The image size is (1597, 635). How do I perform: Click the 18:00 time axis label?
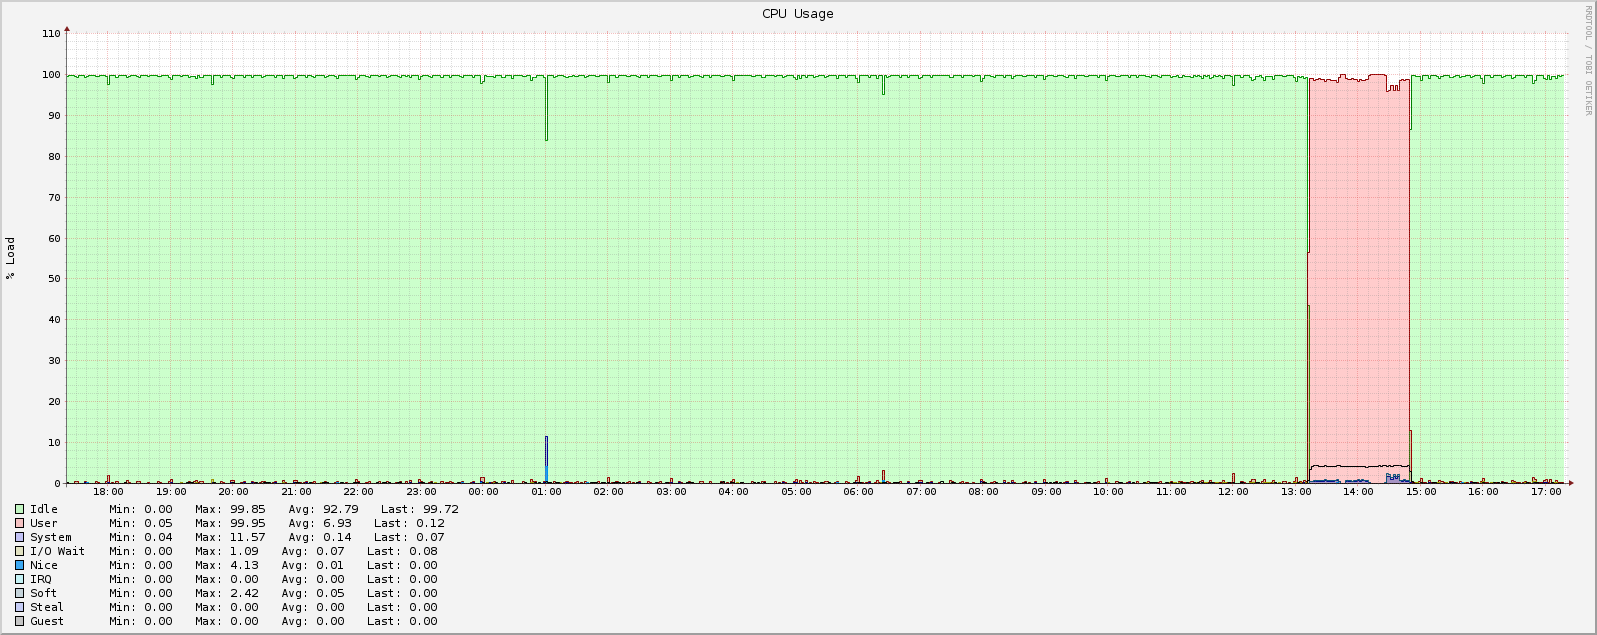tap(108, 492)
